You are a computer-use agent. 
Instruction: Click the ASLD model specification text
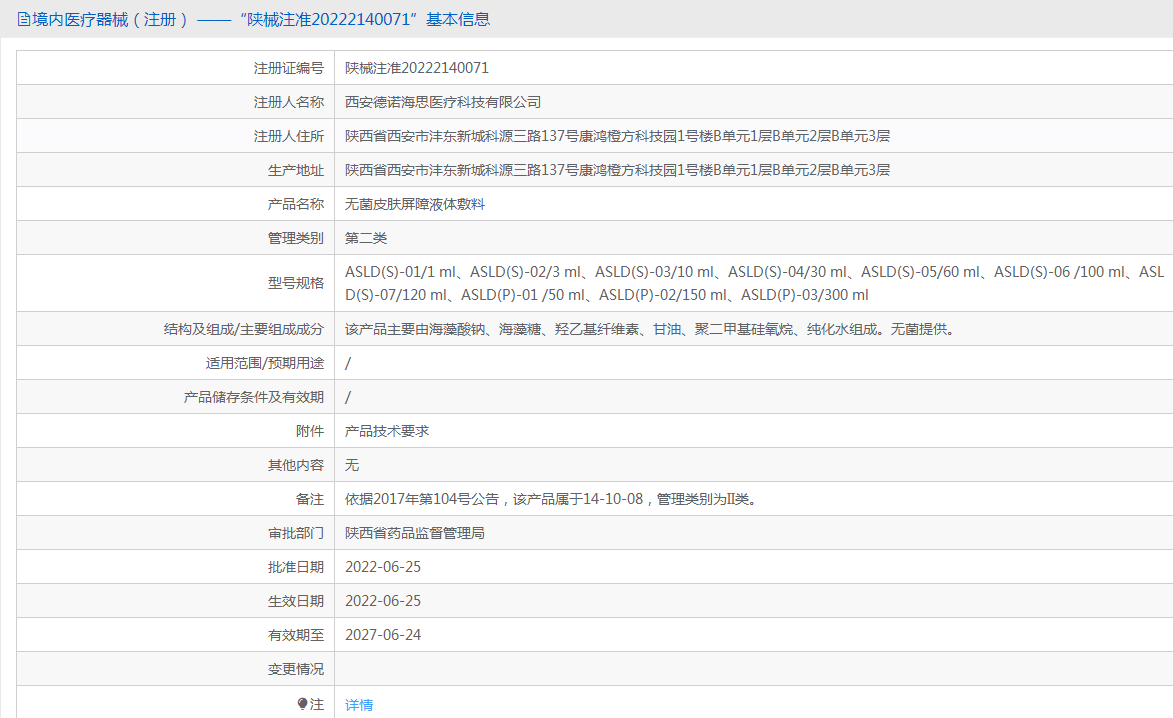point(754,283)
